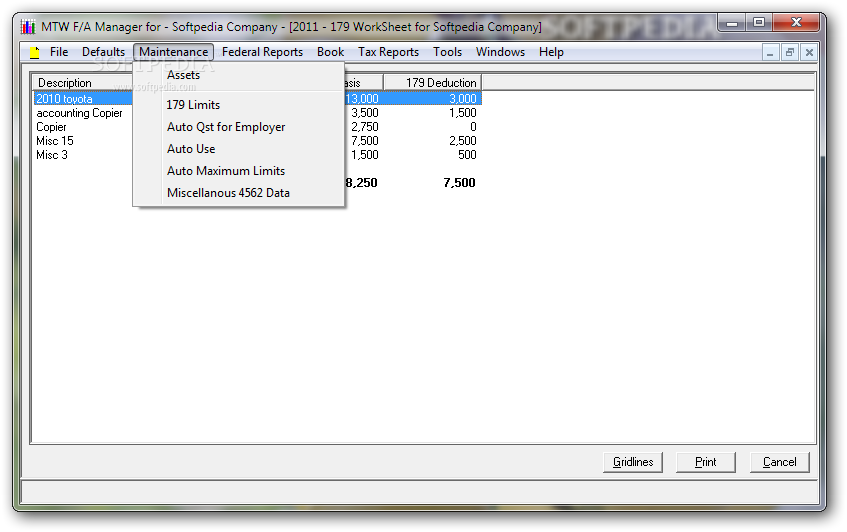Click the 1,500 deduction for accounting Copier
This screenshot has height=532, width=847.
463,113
